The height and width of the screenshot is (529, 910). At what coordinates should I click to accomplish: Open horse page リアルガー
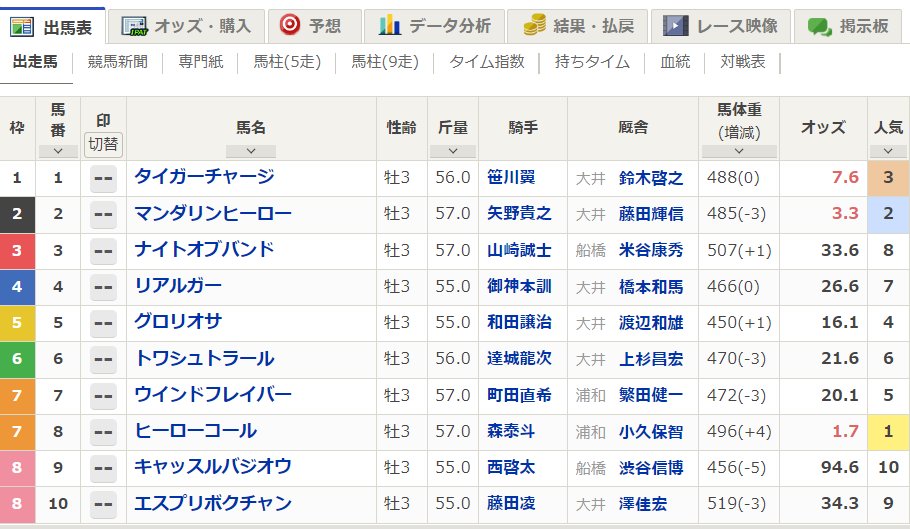tap(178, 285)
